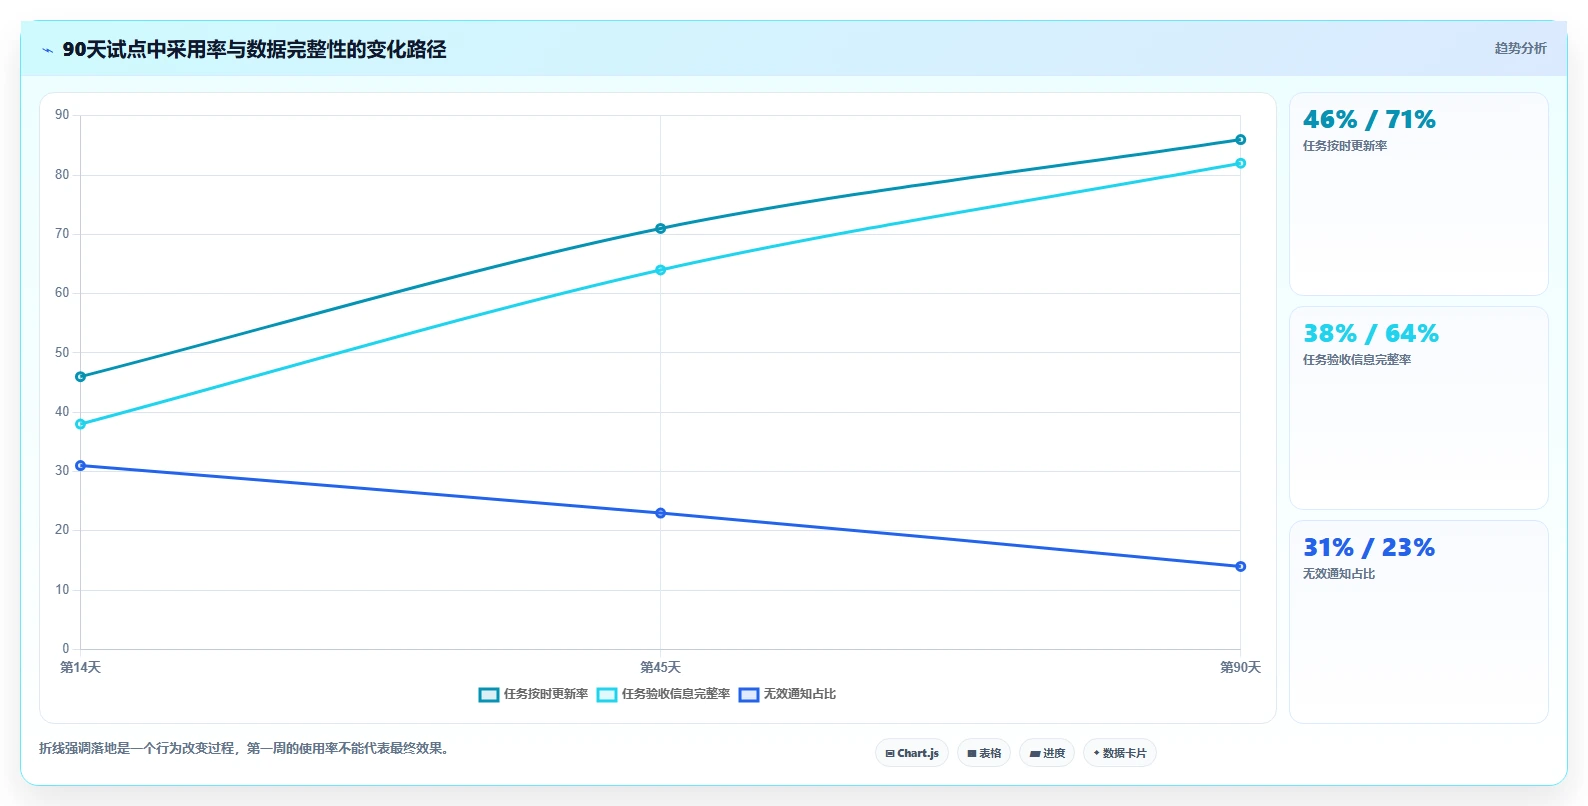This screenshot has width=1588, height=806.
Task: Click the 任务验收信息完整率 card caption
Action: pyautogui.click(x=1357, y=360)
